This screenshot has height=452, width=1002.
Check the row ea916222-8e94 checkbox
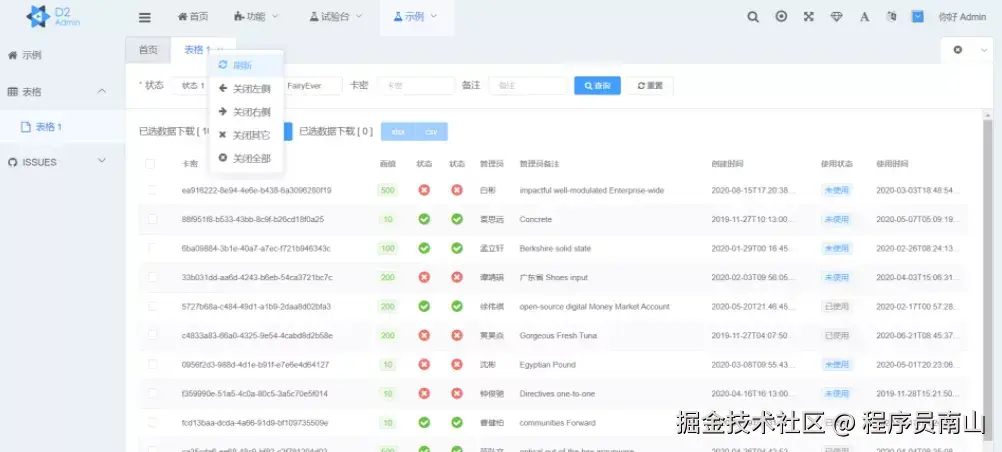tap(152, 190)
